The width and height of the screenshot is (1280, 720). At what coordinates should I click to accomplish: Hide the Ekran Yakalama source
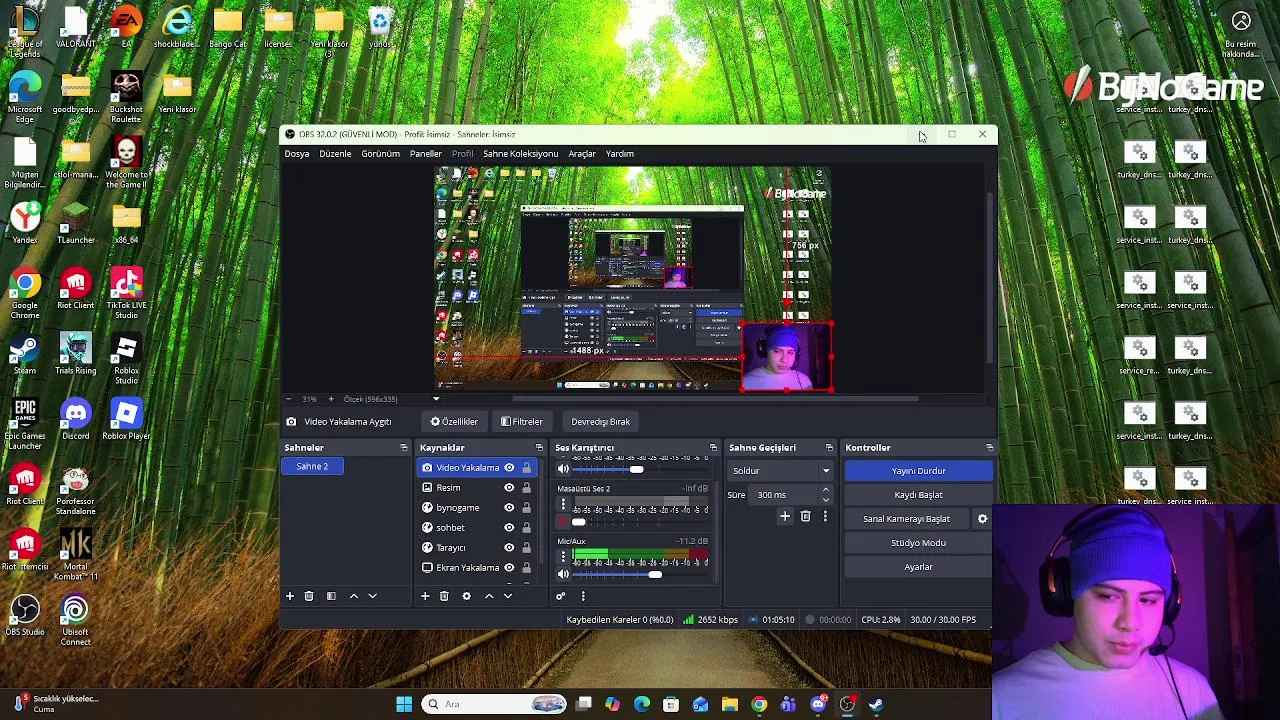pyautogui.click(x=509, y=568)
